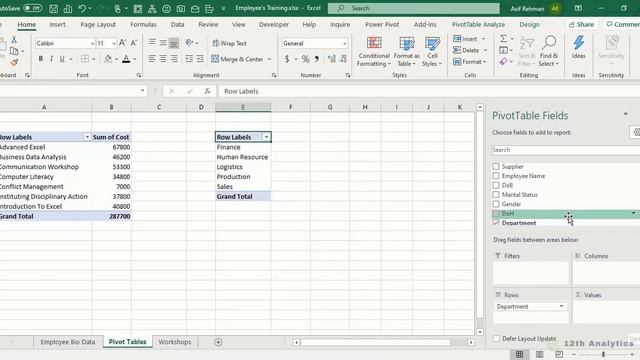Apply percent style format
This screenshot has width=640, height=360.
tap(305, 59)
